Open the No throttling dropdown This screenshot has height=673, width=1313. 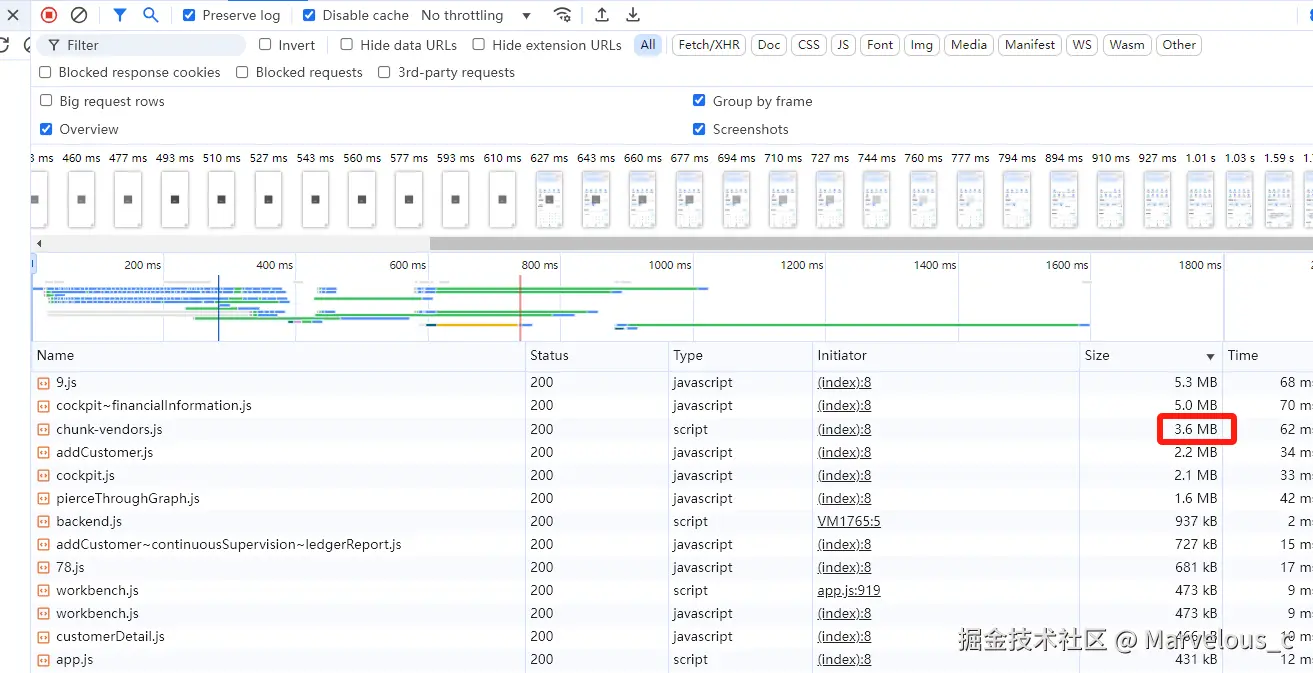tap(476, 15)
